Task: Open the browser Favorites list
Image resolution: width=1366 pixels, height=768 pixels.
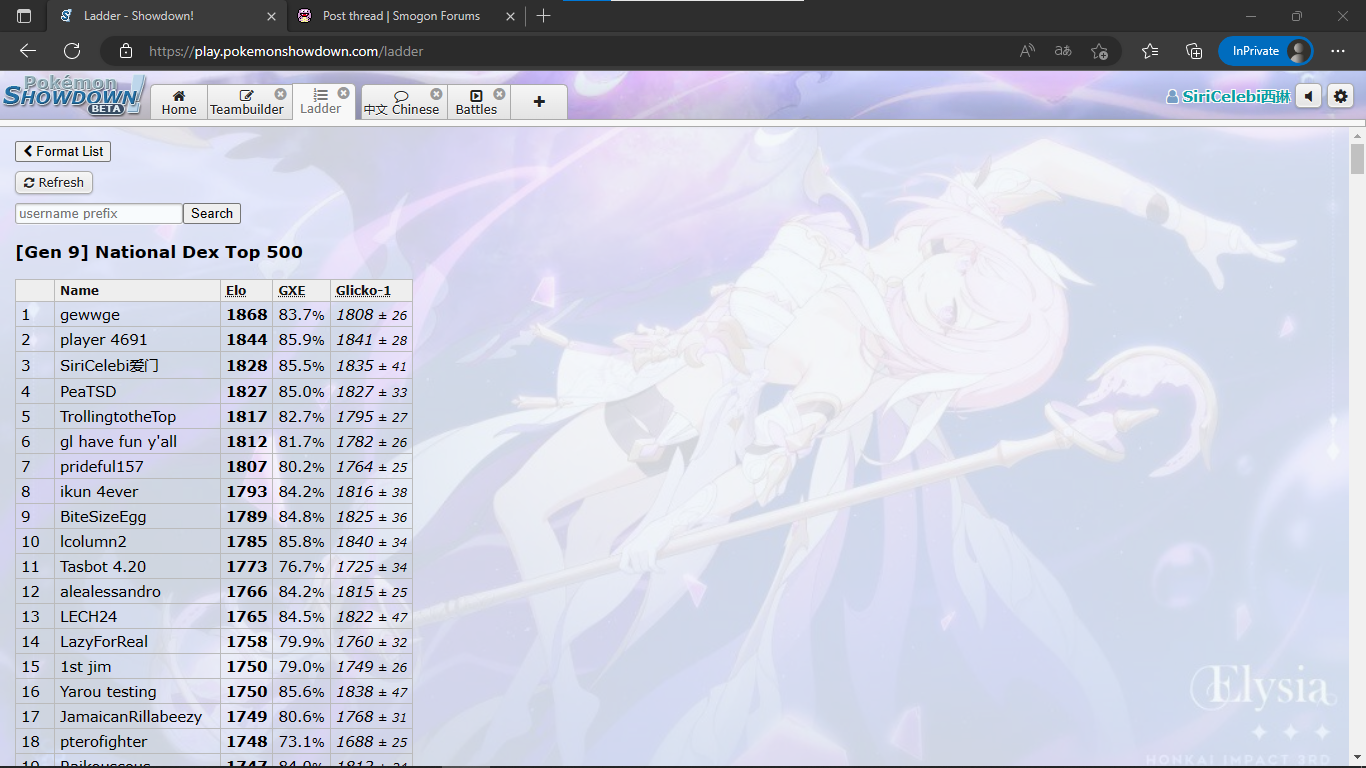Action: (1150, 51)
